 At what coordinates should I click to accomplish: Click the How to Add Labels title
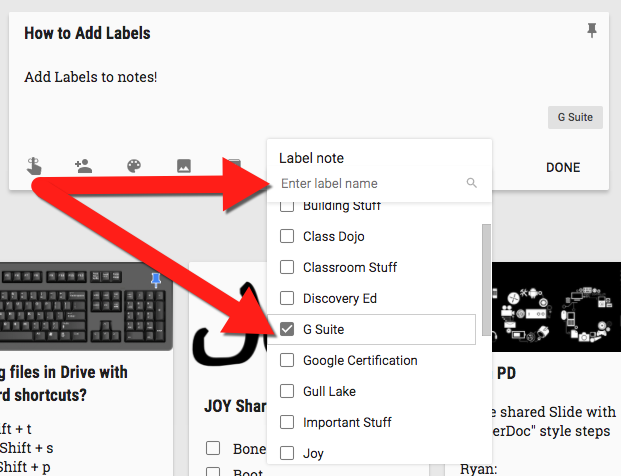pyautogui.click(x=87, y=33)
